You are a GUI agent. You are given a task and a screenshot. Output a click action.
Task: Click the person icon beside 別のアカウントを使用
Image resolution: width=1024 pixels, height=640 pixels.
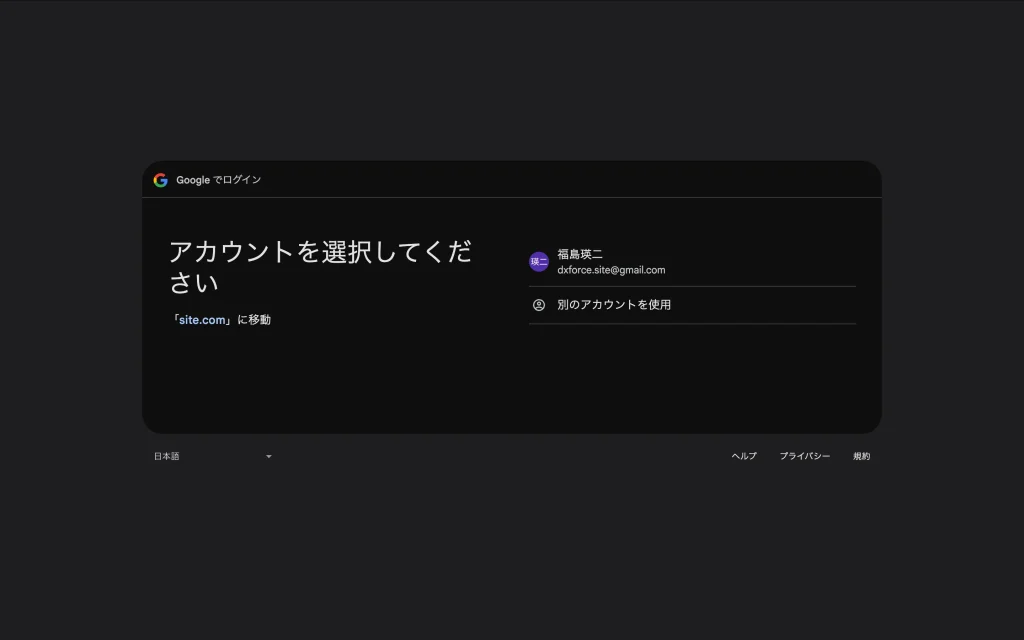pos(539,305)
